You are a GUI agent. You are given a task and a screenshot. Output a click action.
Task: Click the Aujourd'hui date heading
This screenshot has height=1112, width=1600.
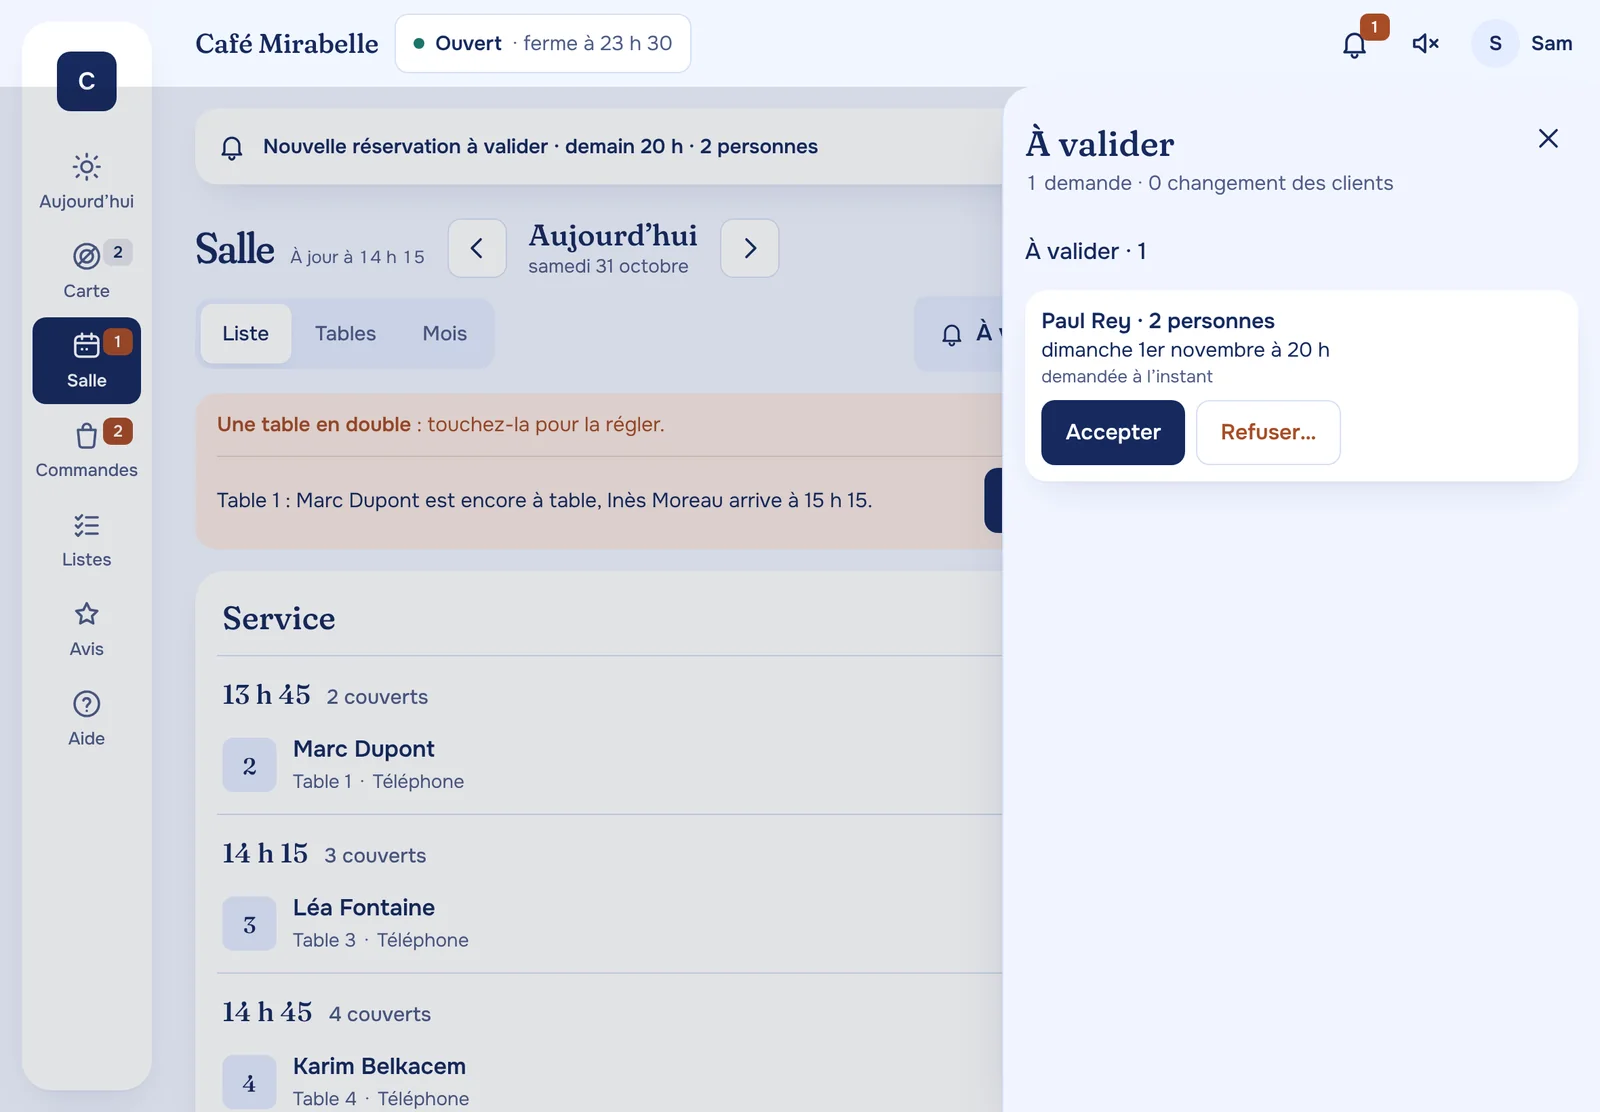(x=613, y=236)
